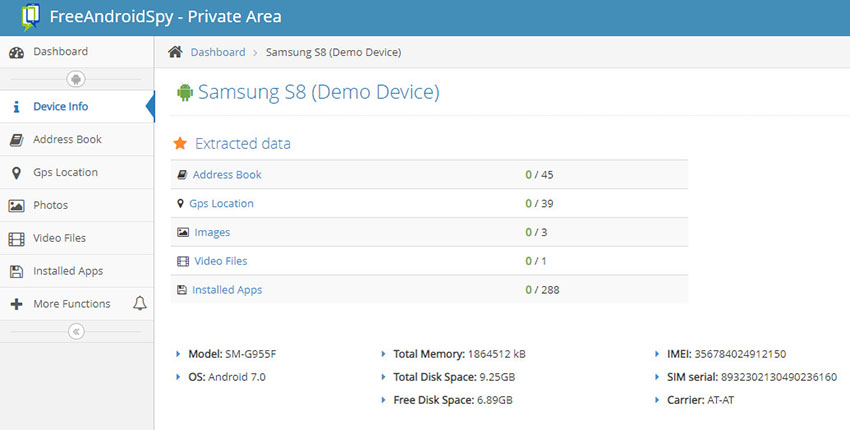Screen dimensions: 850x430
Task: Open Address Book in the sidebar
Action: tap(67, 140)
